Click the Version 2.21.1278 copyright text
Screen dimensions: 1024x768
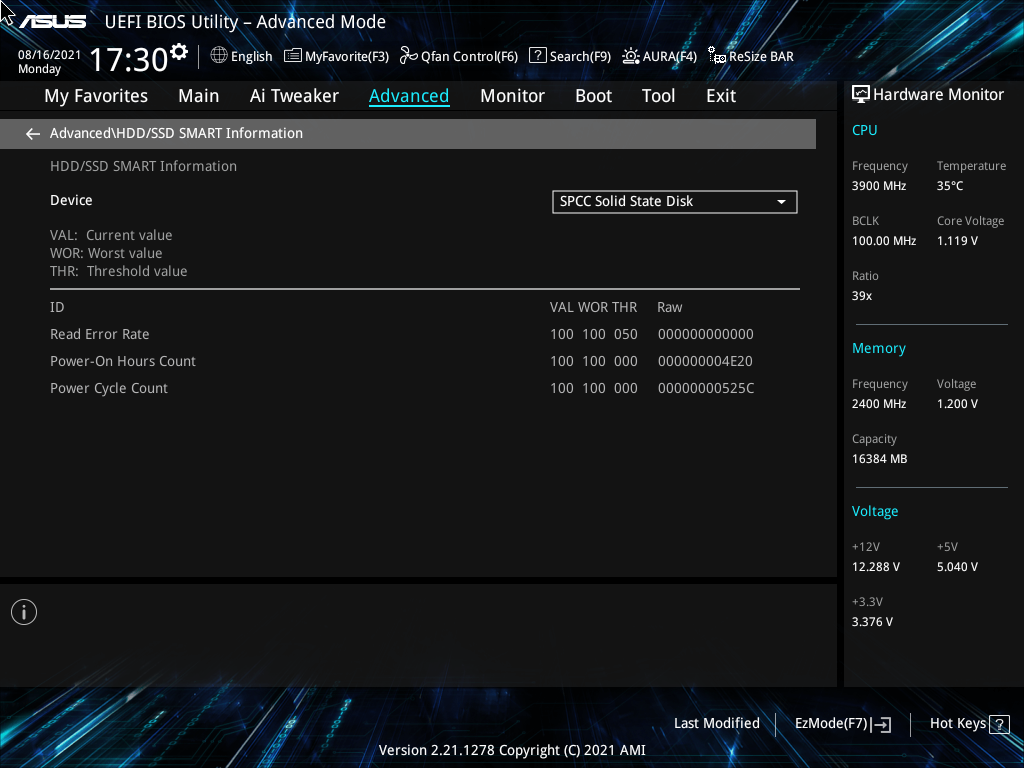click(512, 750)
